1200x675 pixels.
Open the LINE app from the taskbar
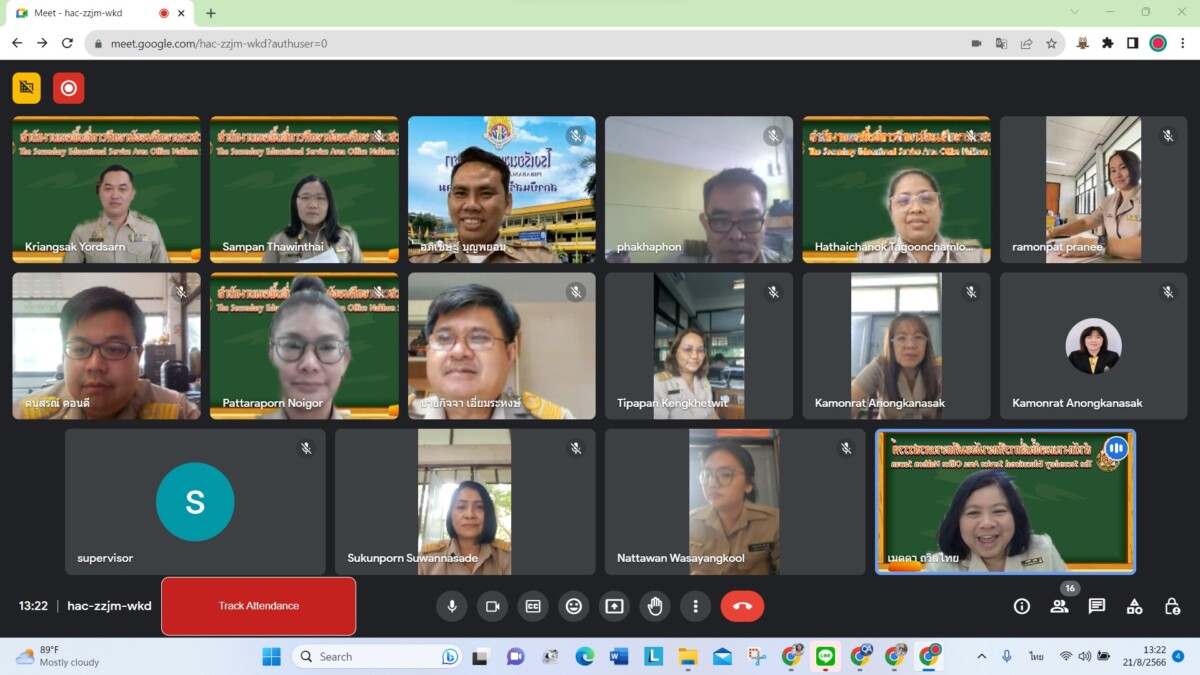[825, 657]
